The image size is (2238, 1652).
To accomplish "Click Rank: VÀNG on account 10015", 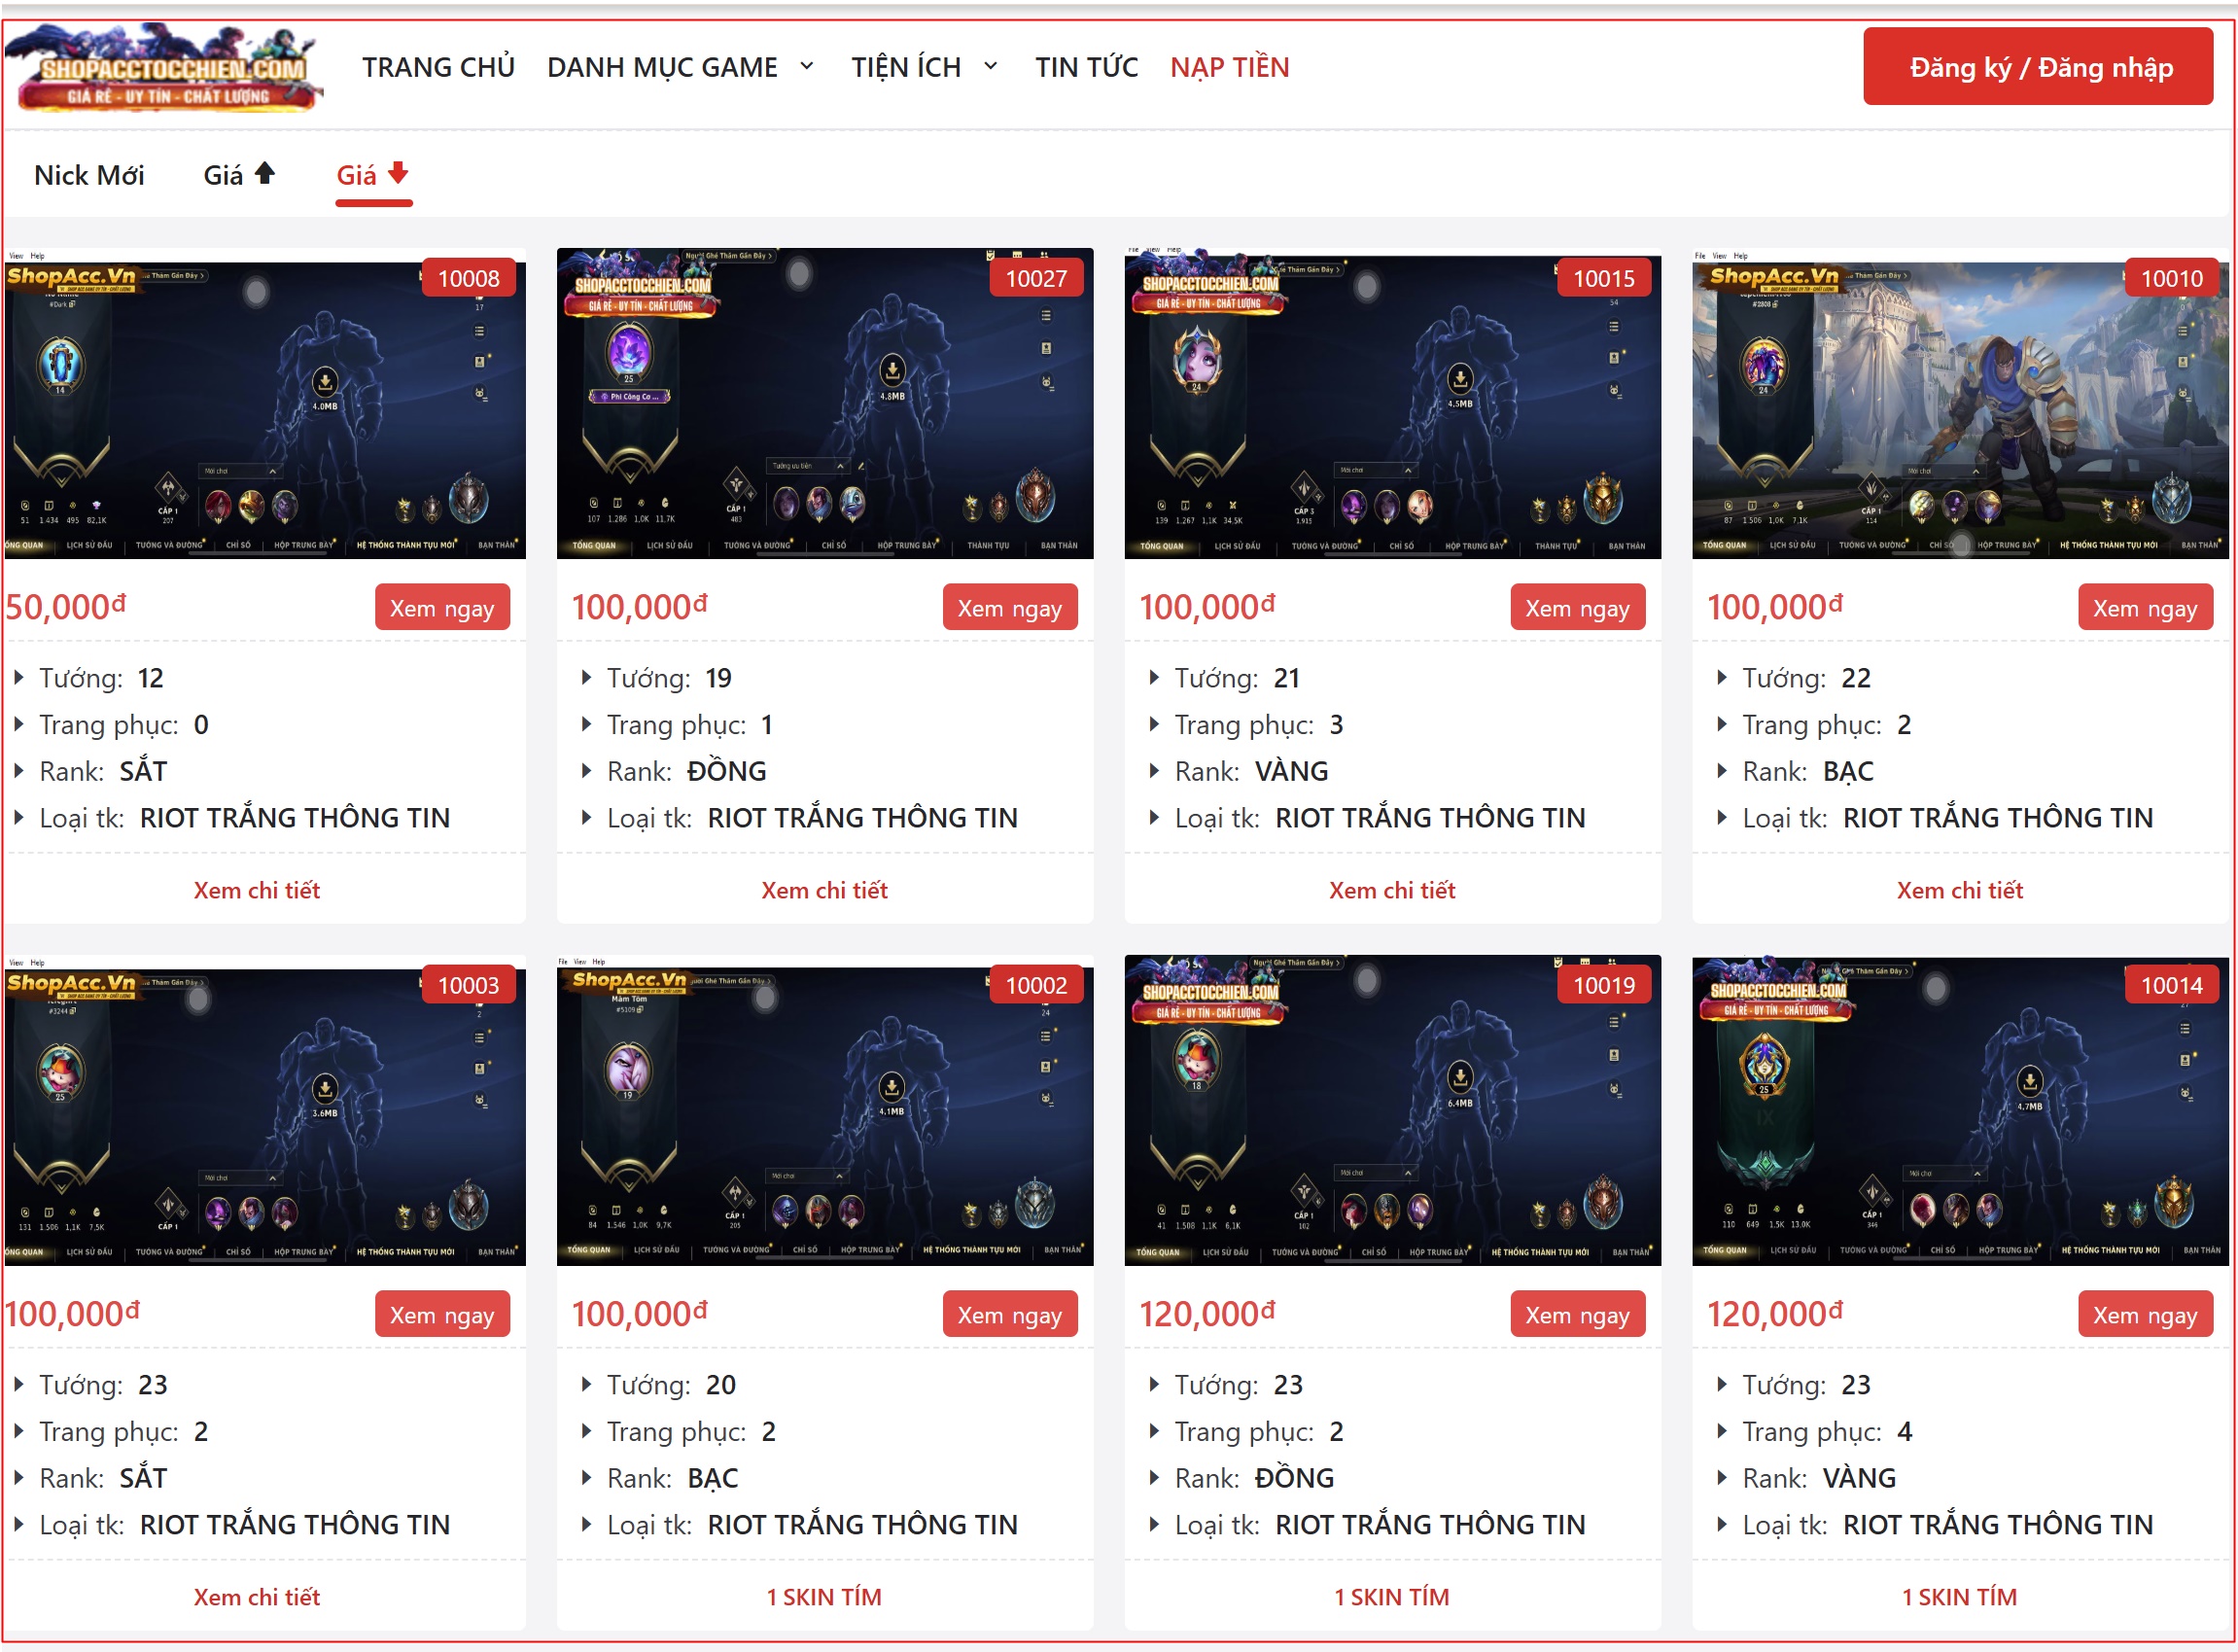I will coord(1251,772).
